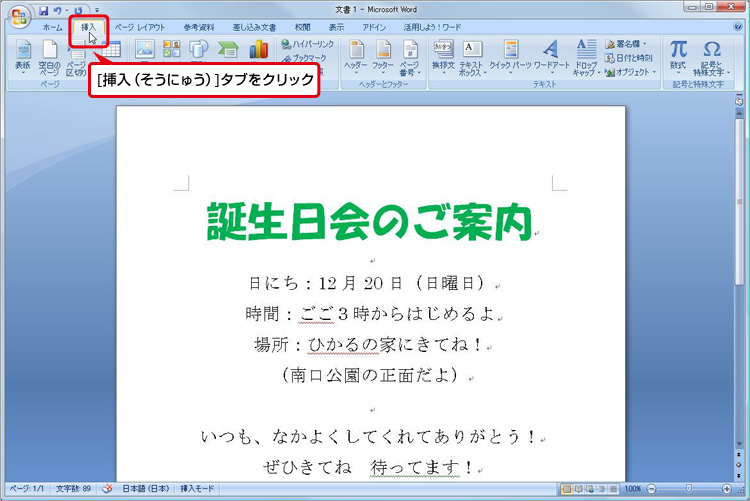The height and width of the screenshot is (501, 750).
Task: Open the Shapes gallery
Action: [199, 50]
